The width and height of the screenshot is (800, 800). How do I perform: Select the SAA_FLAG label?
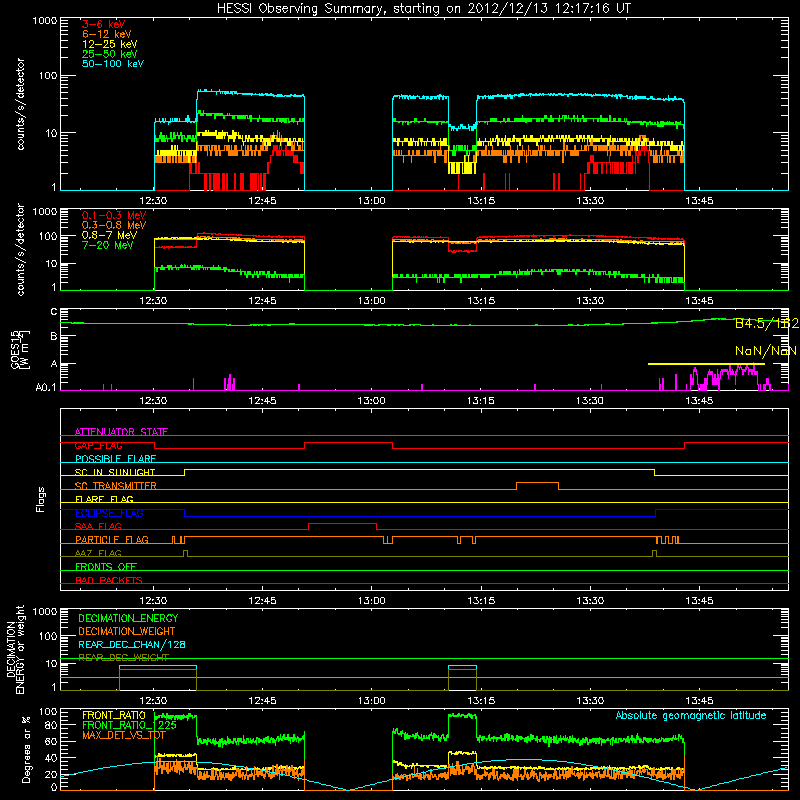(x=98, y=527)
